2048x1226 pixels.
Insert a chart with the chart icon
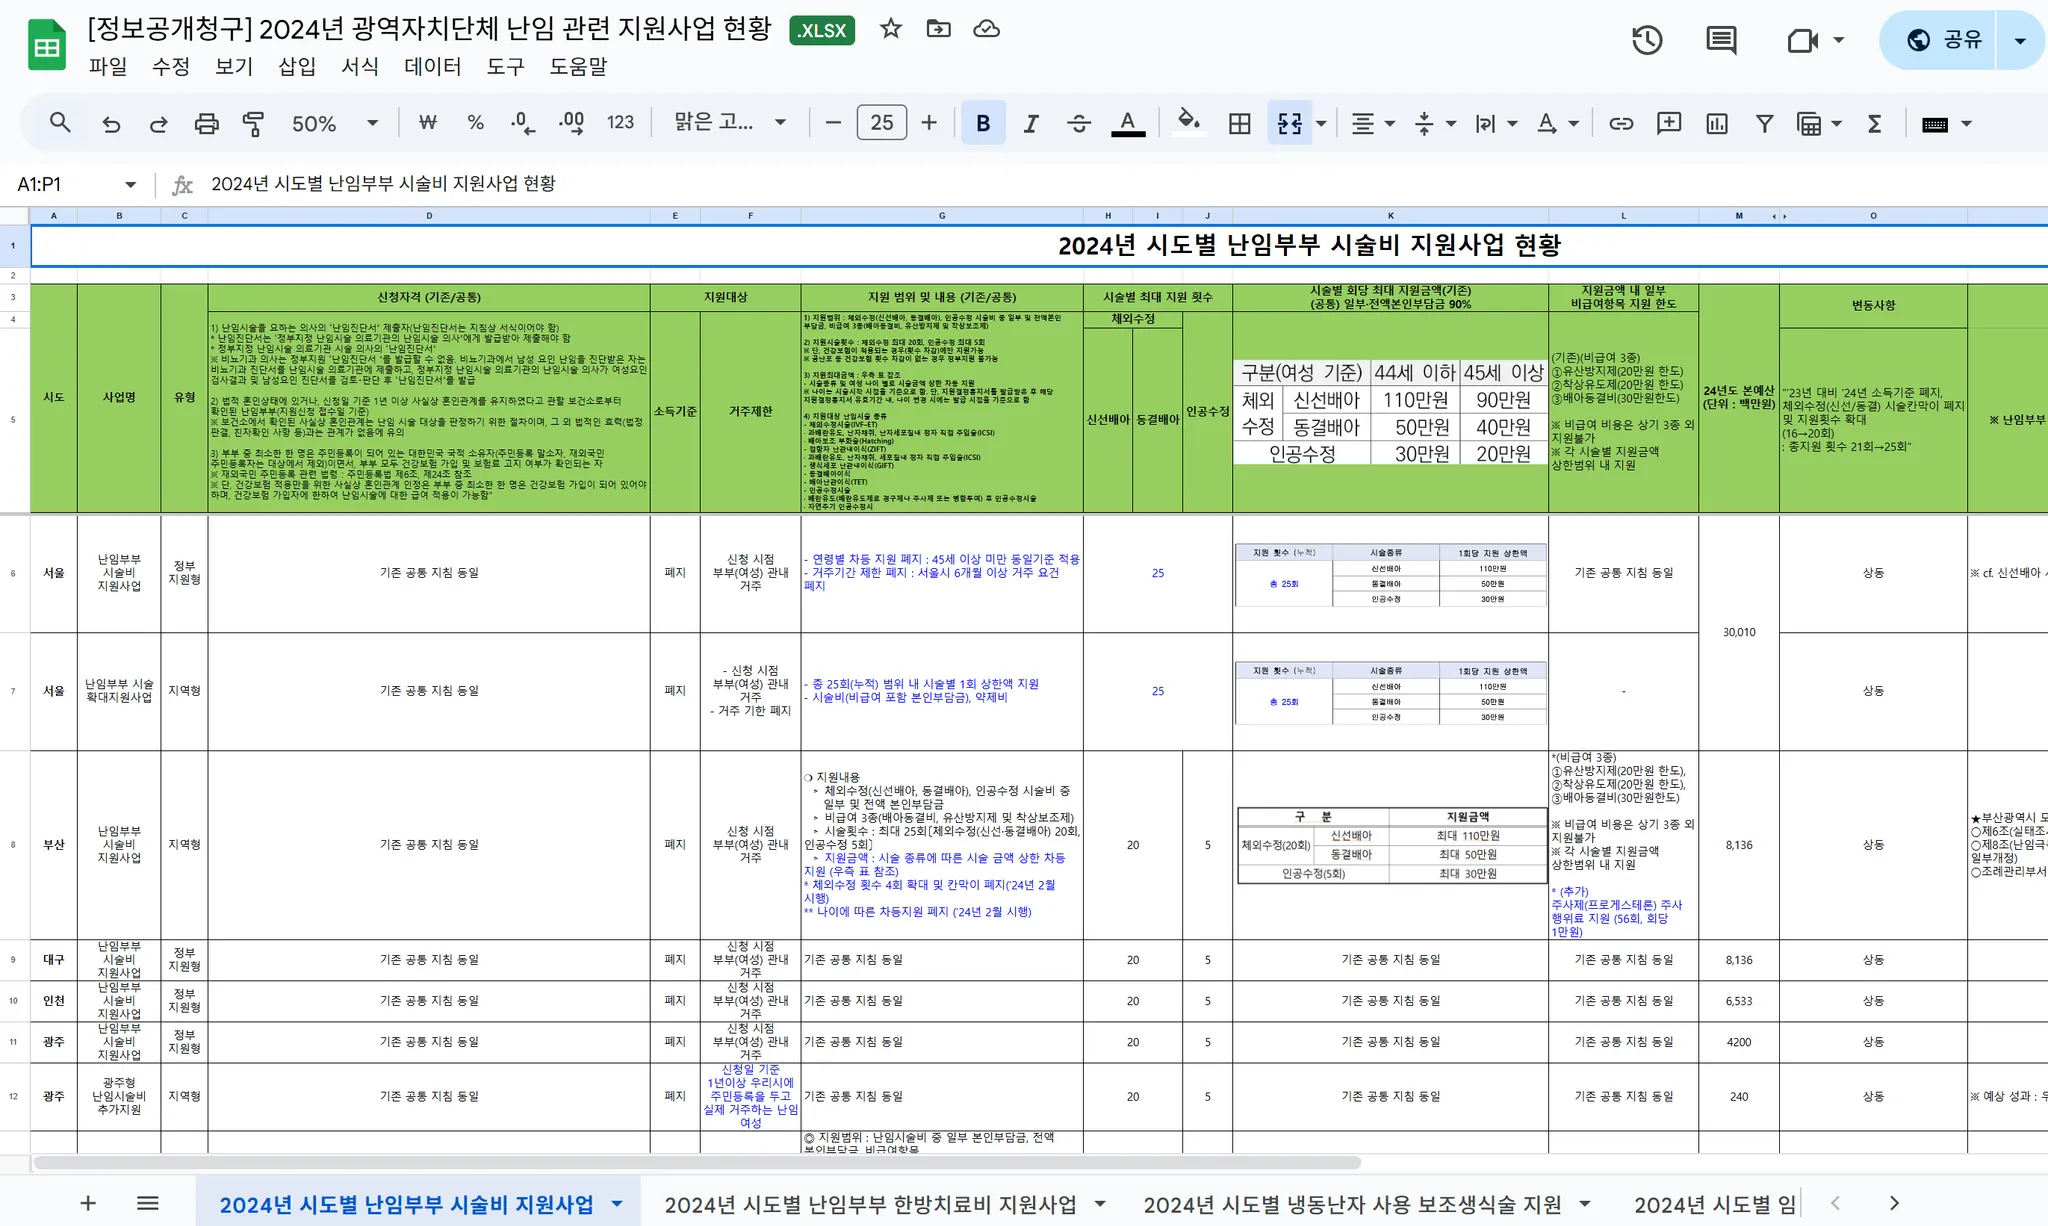tap(1716, 123)
